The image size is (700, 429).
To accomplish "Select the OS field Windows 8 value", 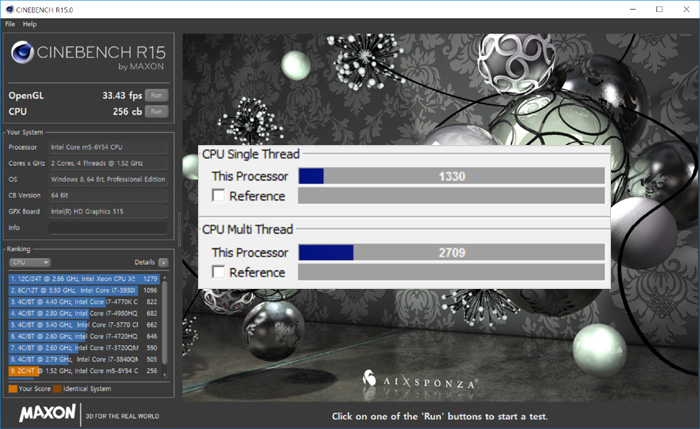I will coord(108,179).
